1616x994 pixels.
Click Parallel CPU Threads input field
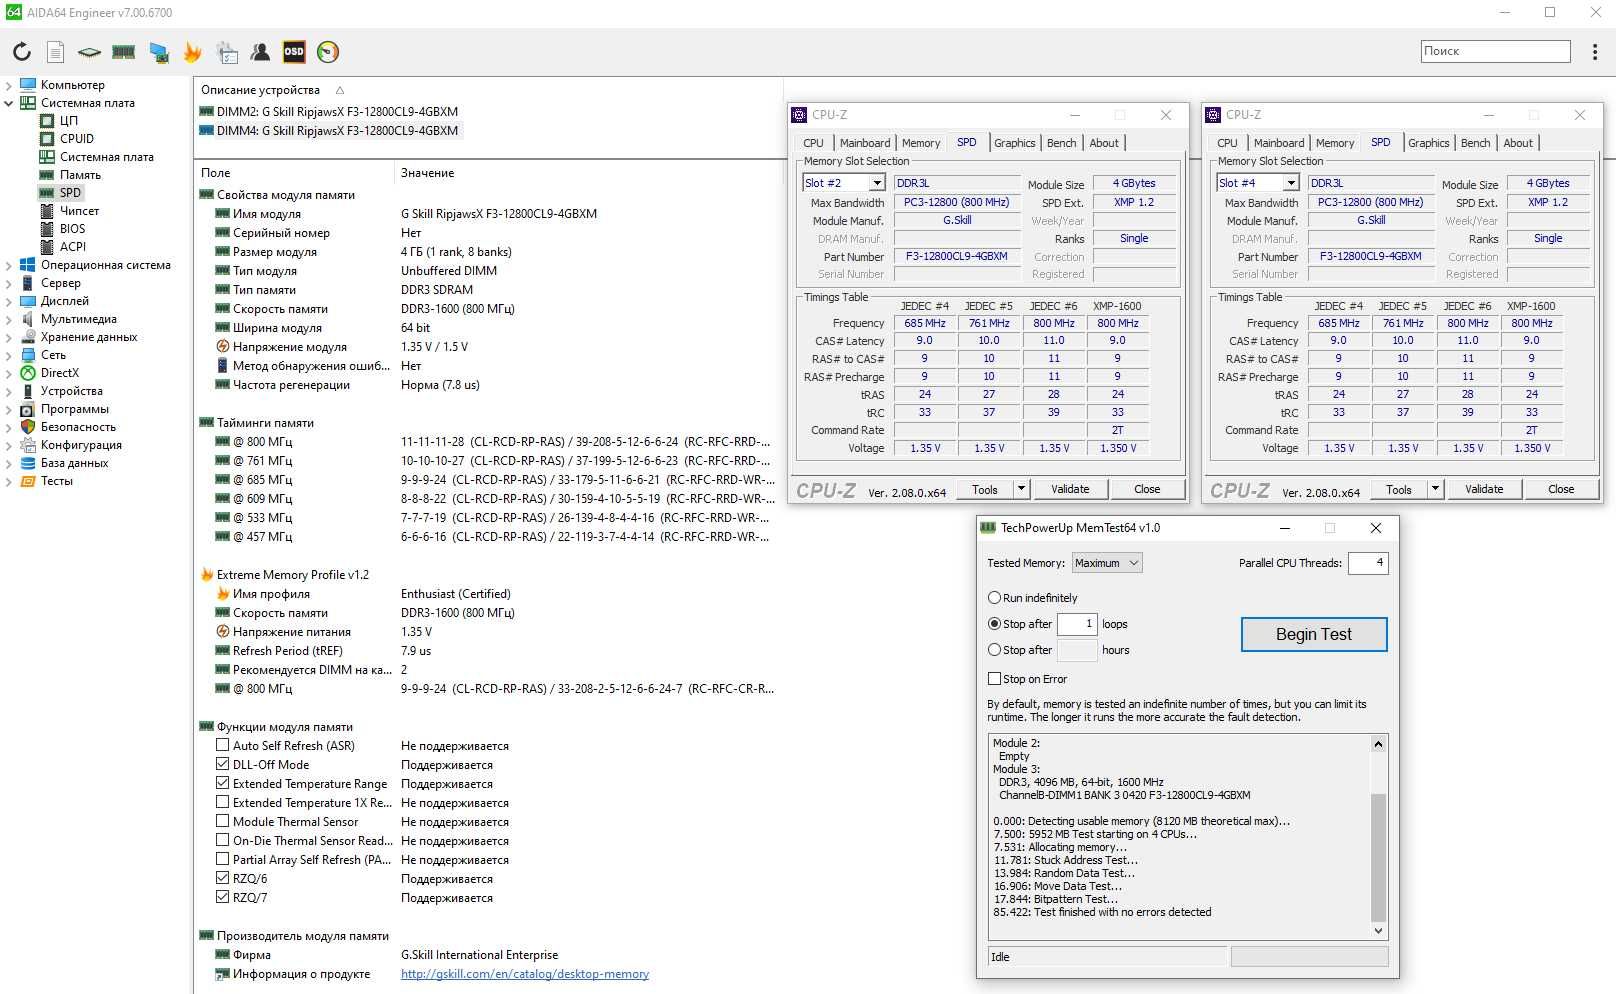(x=1368, y=563)
